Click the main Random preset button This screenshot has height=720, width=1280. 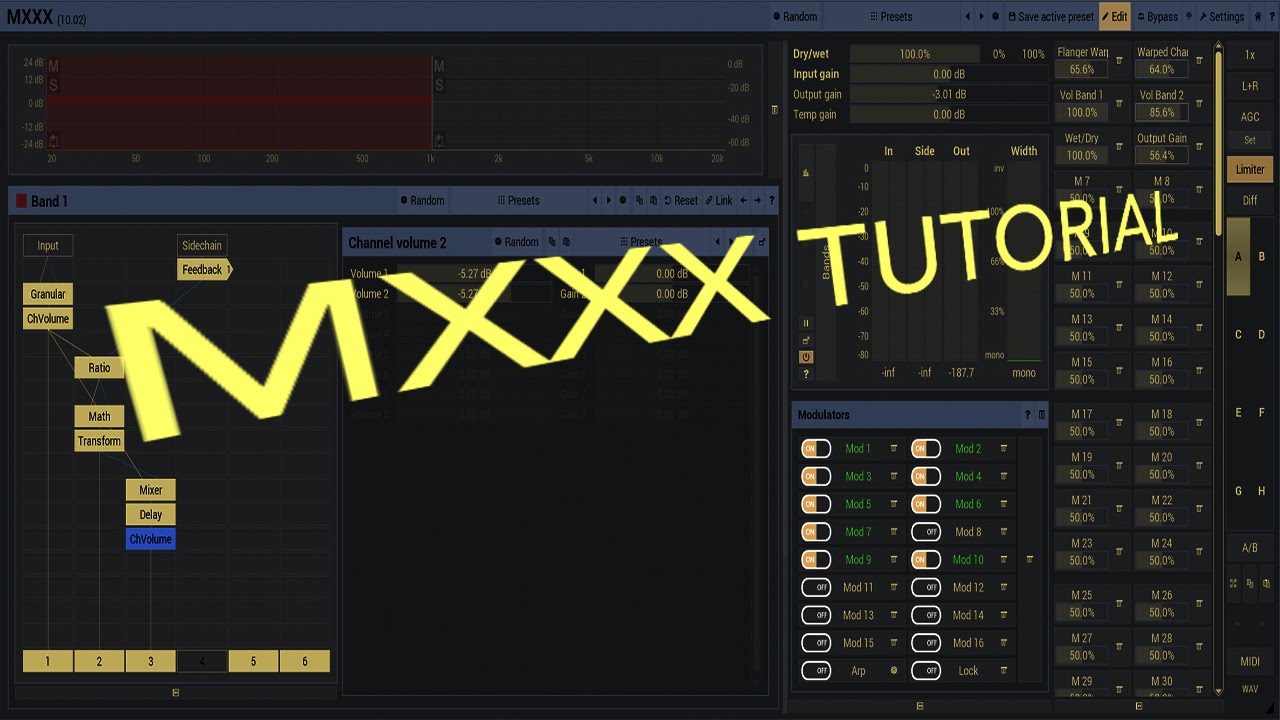[x=795, y=16]
